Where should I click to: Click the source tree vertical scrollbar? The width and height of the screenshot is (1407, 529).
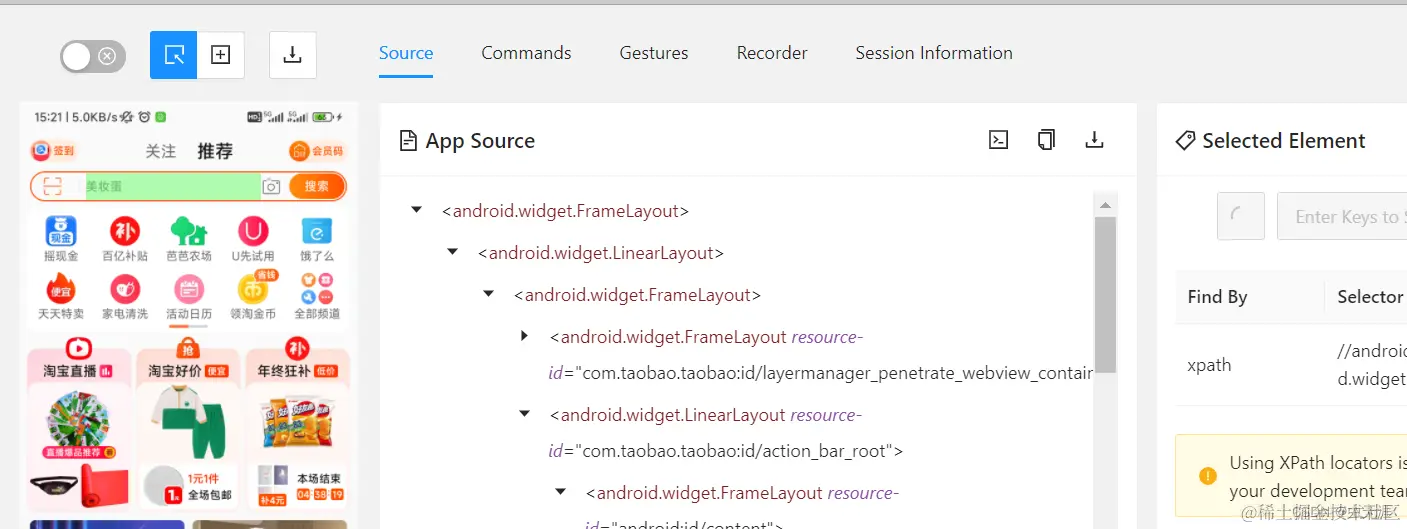pos(1105,295)
